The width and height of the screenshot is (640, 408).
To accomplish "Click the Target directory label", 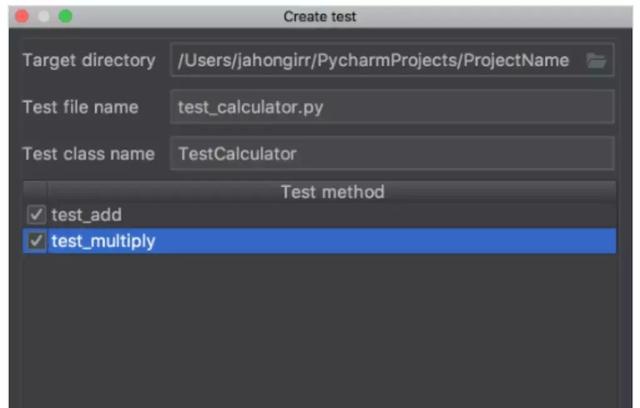I will (x=89, y=61).
